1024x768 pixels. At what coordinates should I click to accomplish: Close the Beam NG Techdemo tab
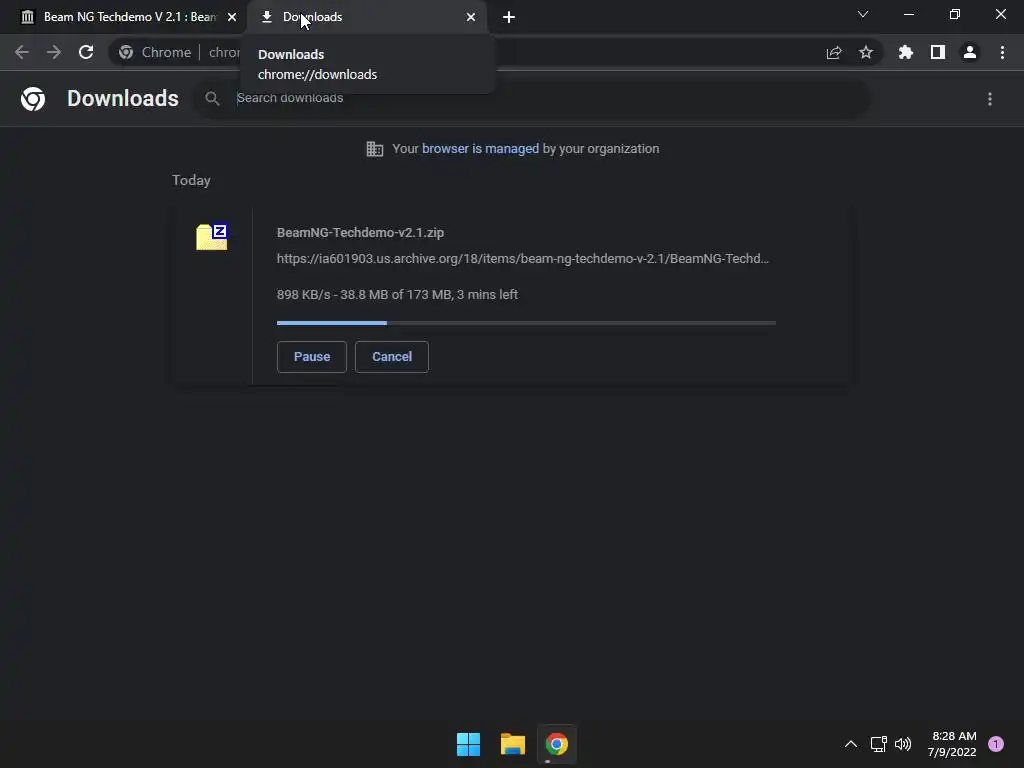coord(232,17)
